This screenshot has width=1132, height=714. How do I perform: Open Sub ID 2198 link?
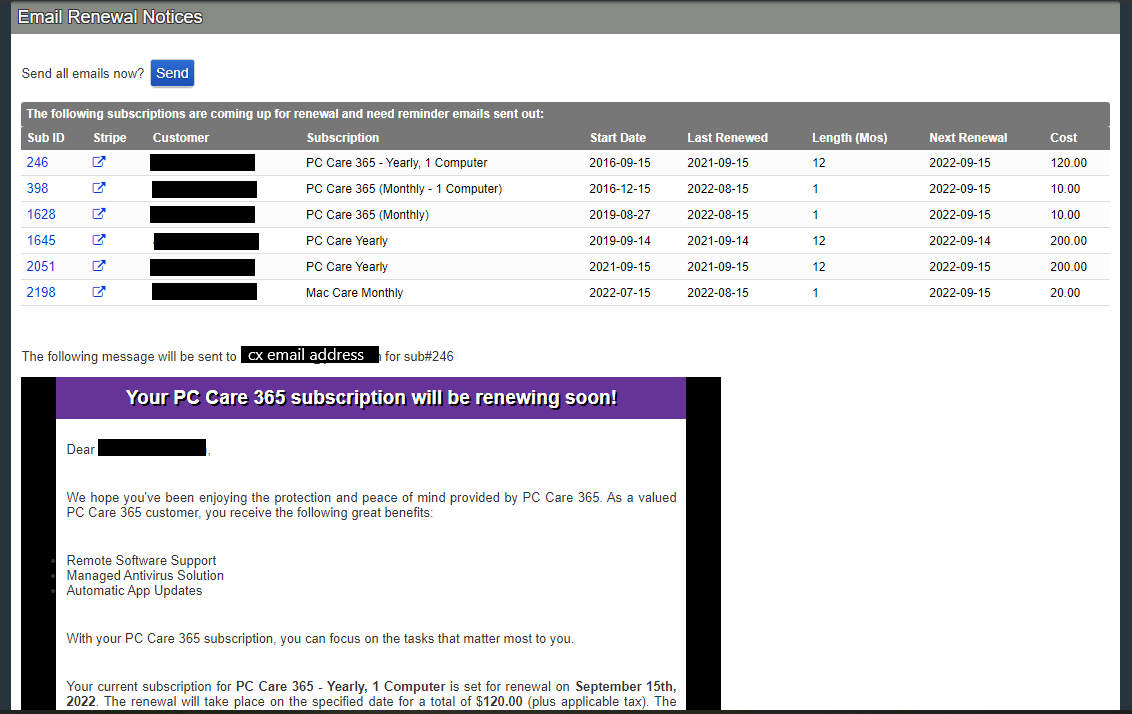tap(41, 292)
